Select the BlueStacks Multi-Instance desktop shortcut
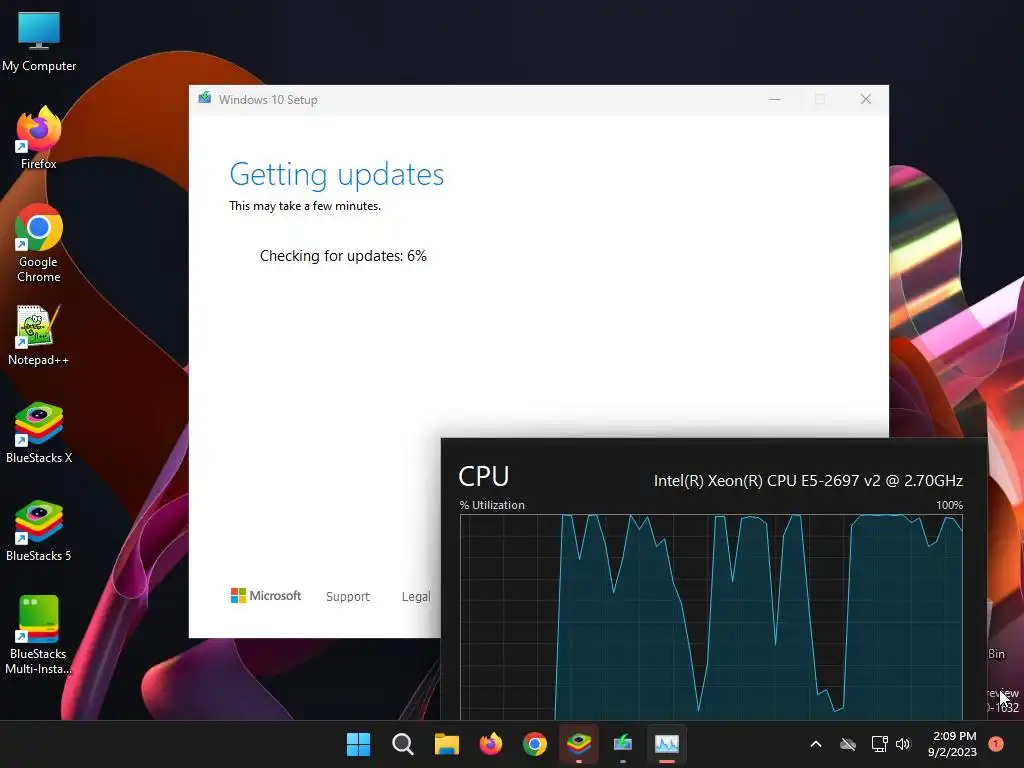The width and height of the screenshot is (1024, 768). point(39,635)
